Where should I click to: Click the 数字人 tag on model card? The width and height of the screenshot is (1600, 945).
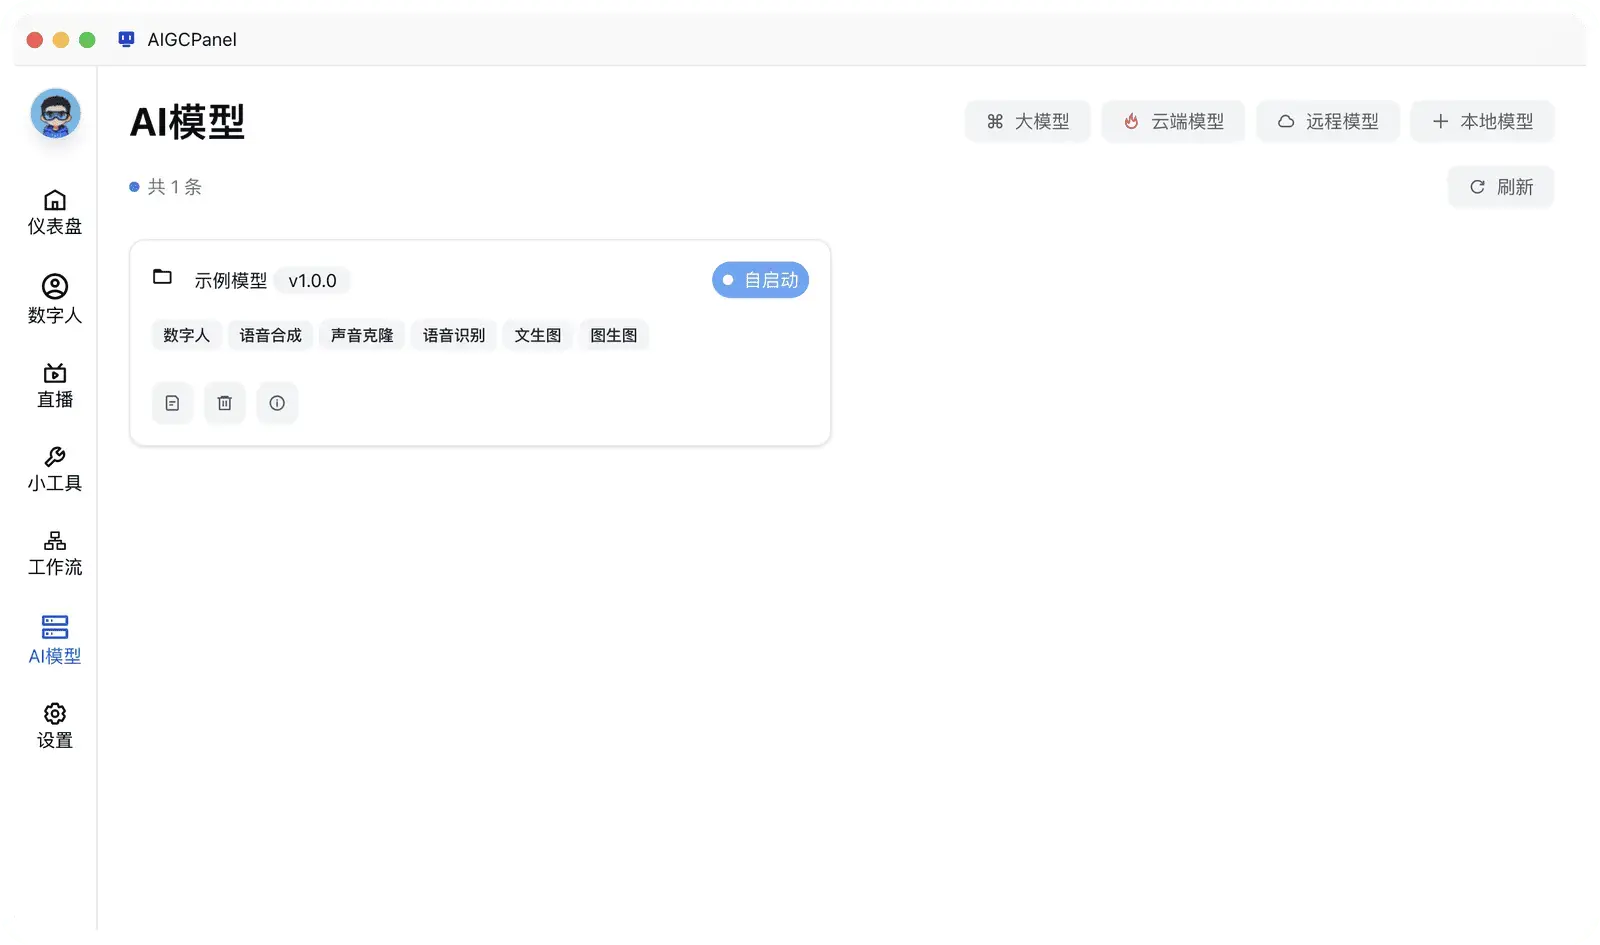pyautogui.click(x=187, y=335)
